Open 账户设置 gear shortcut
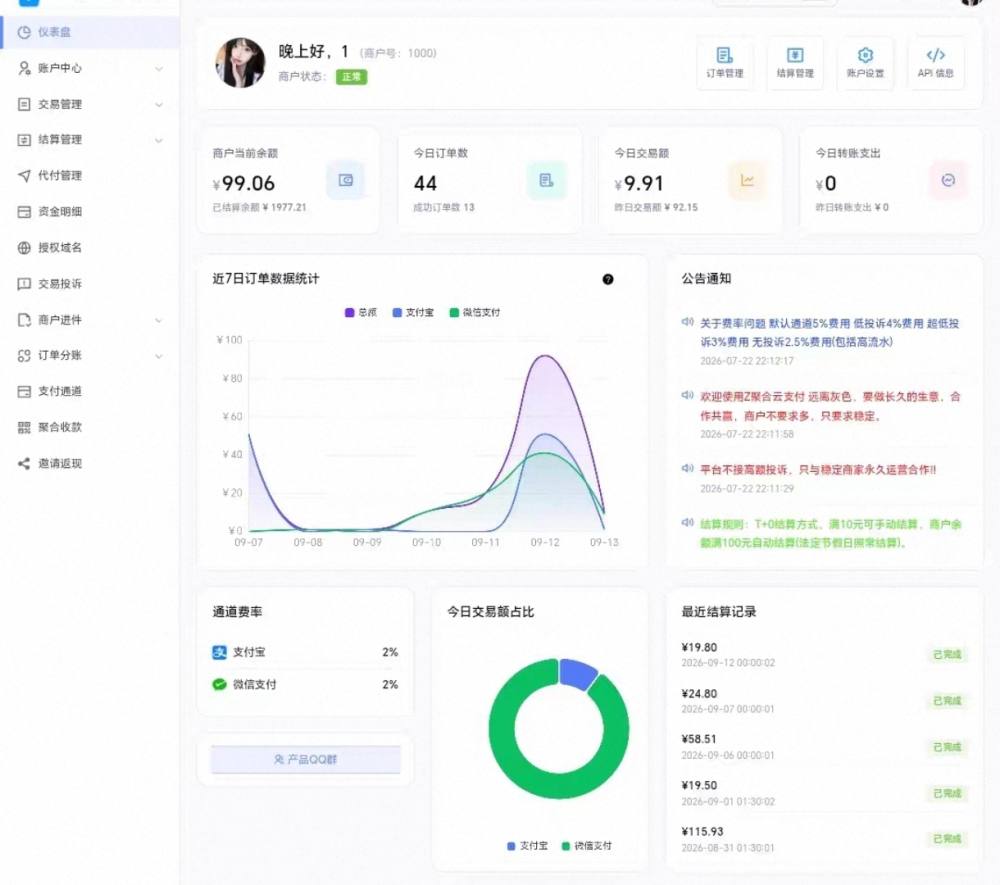The width and height of the screenshot is (1000, 885). pyautogui.click(x=865, y=63)
